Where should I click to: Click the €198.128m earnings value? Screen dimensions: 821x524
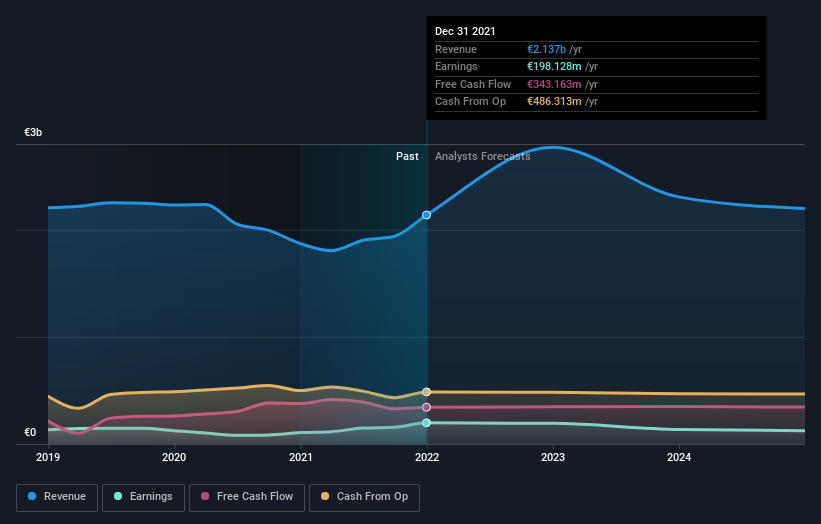click(x=554, y=66)
